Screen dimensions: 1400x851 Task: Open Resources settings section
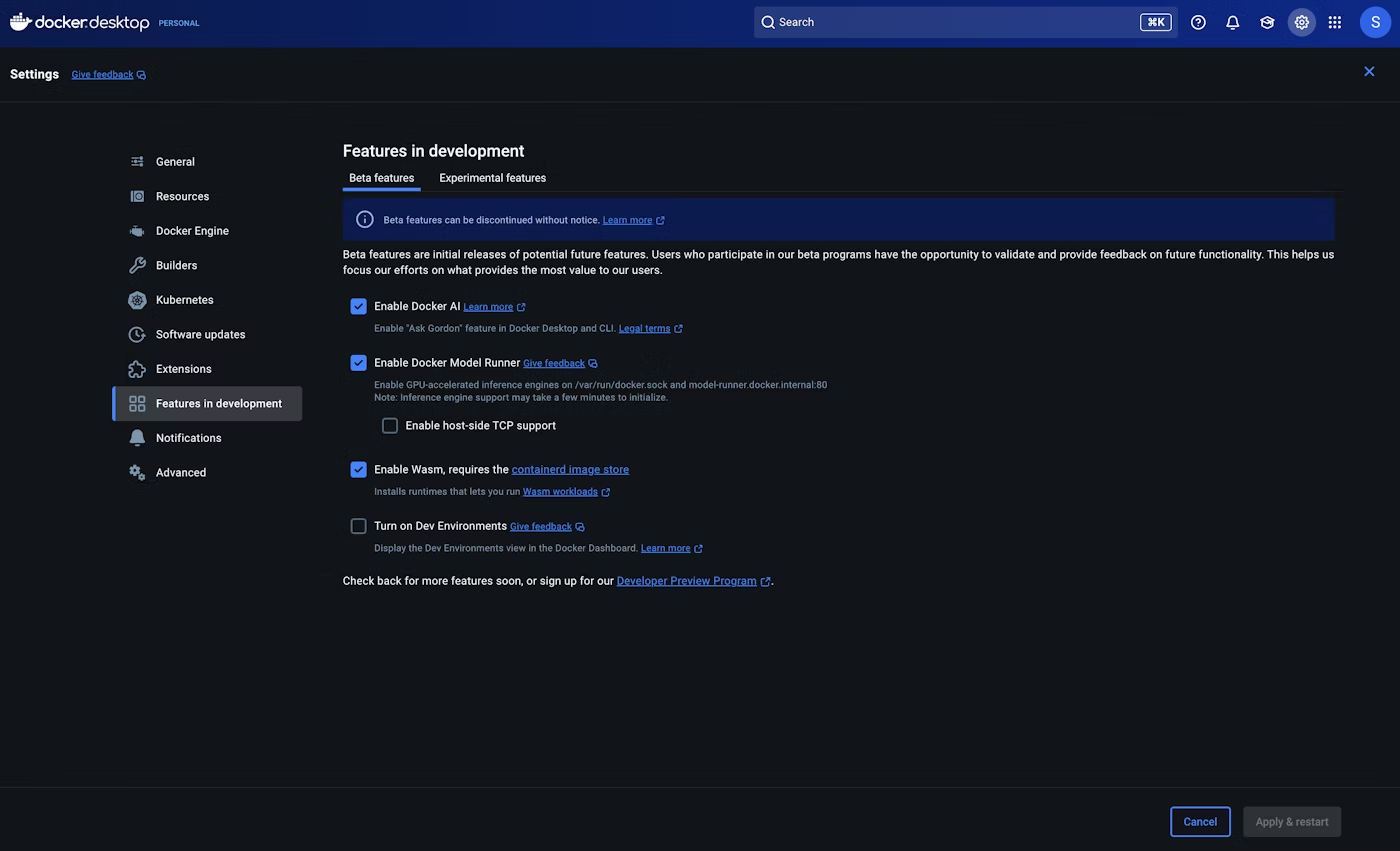click(x=207, y=196)
